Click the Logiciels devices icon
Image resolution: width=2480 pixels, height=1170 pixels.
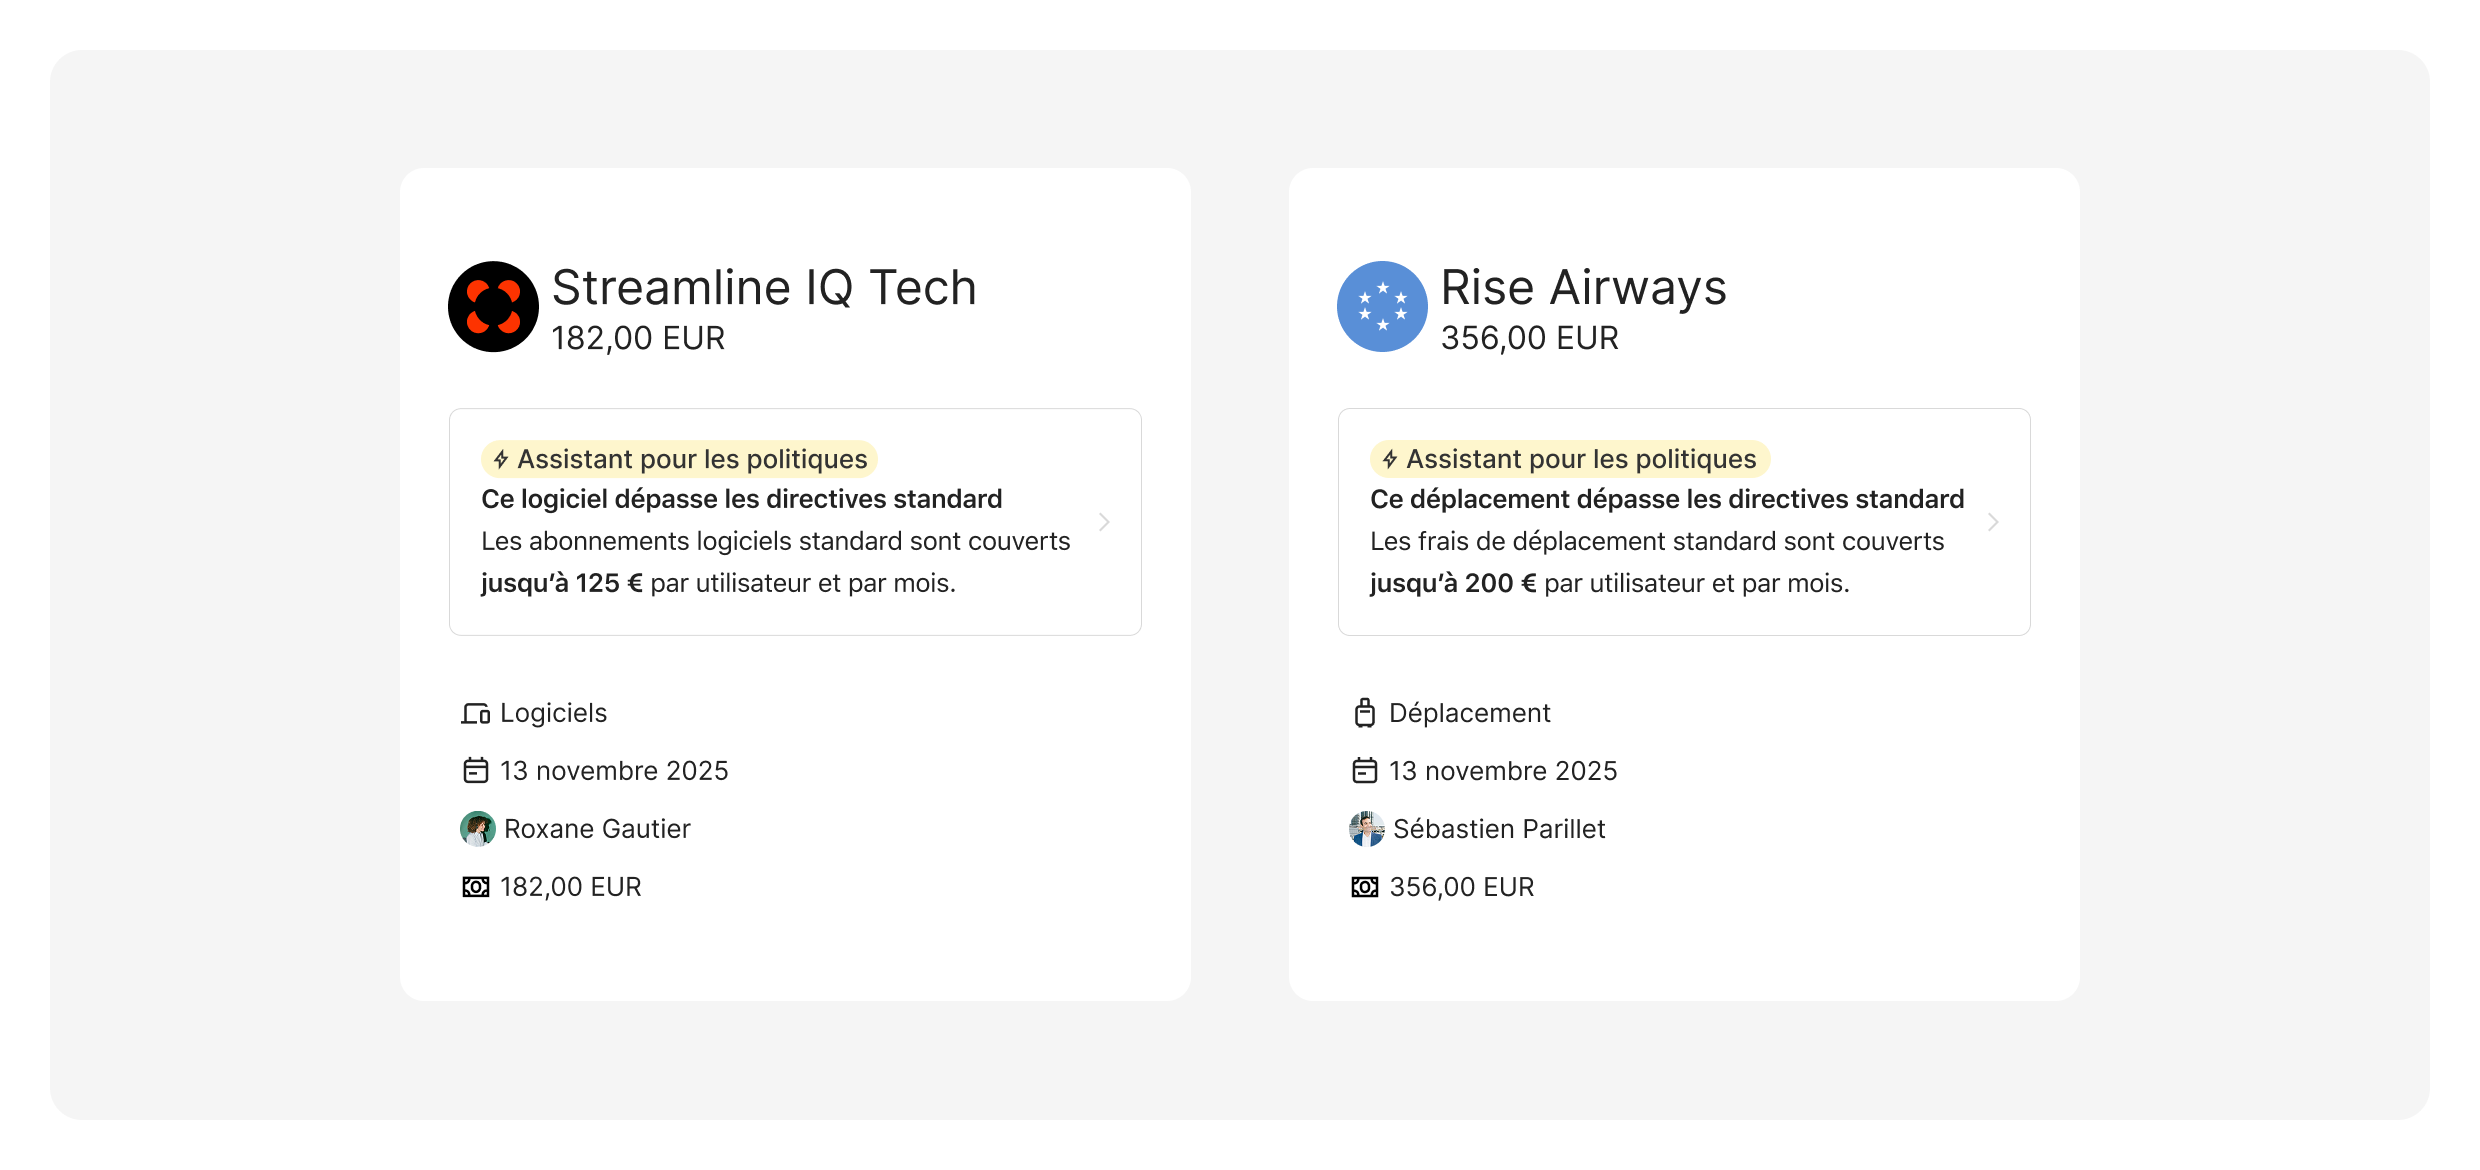[476, 714]
